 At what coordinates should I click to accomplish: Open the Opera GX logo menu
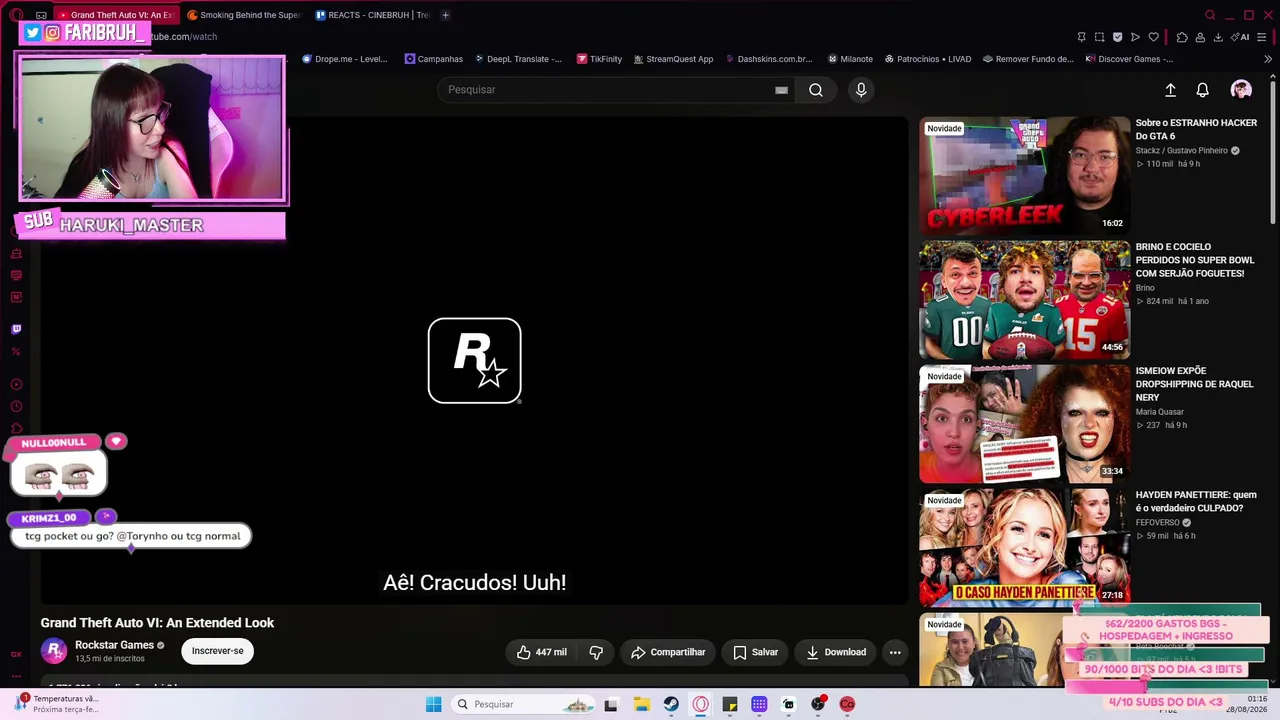pos(15,15)
